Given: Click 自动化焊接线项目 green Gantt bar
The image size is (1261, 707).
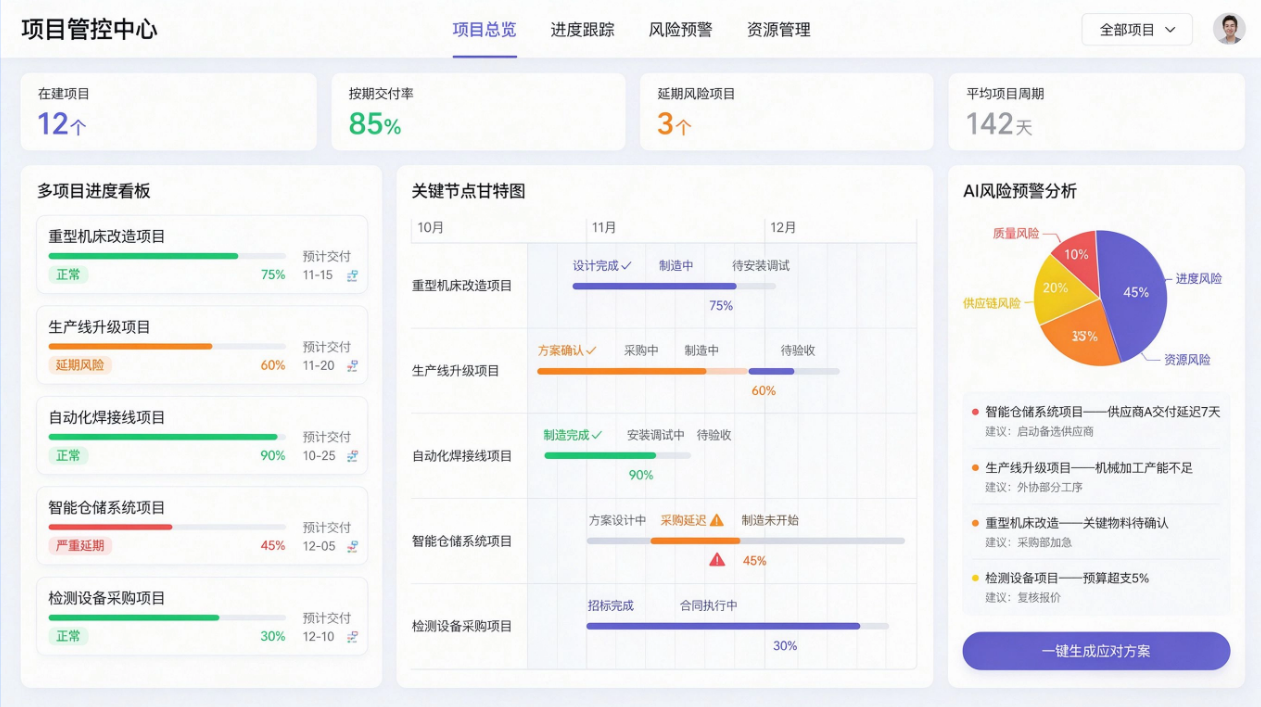Looking at the screenshot, I should coord(600,456).
